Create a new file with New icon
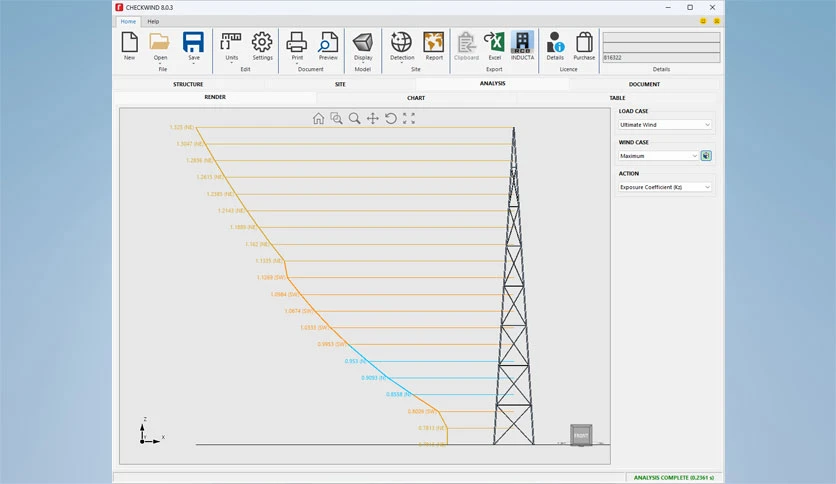Screen dimensions: 836x484 pos(130,45)
